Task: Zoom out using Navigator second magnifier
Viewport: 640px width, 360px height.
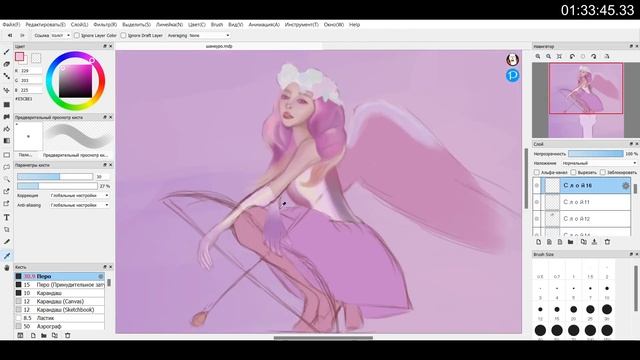Action: click(x=549, y=56)
